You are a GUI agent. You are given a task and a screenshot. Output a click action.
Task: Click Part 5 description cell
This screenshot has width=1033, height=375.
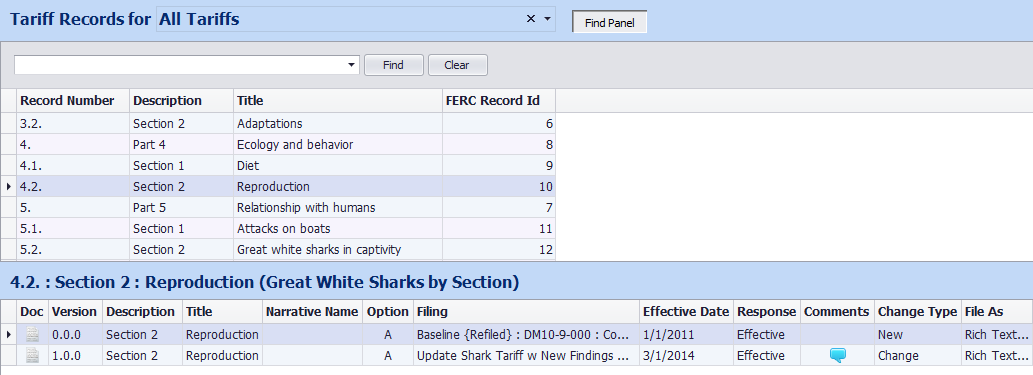[181, 208]
